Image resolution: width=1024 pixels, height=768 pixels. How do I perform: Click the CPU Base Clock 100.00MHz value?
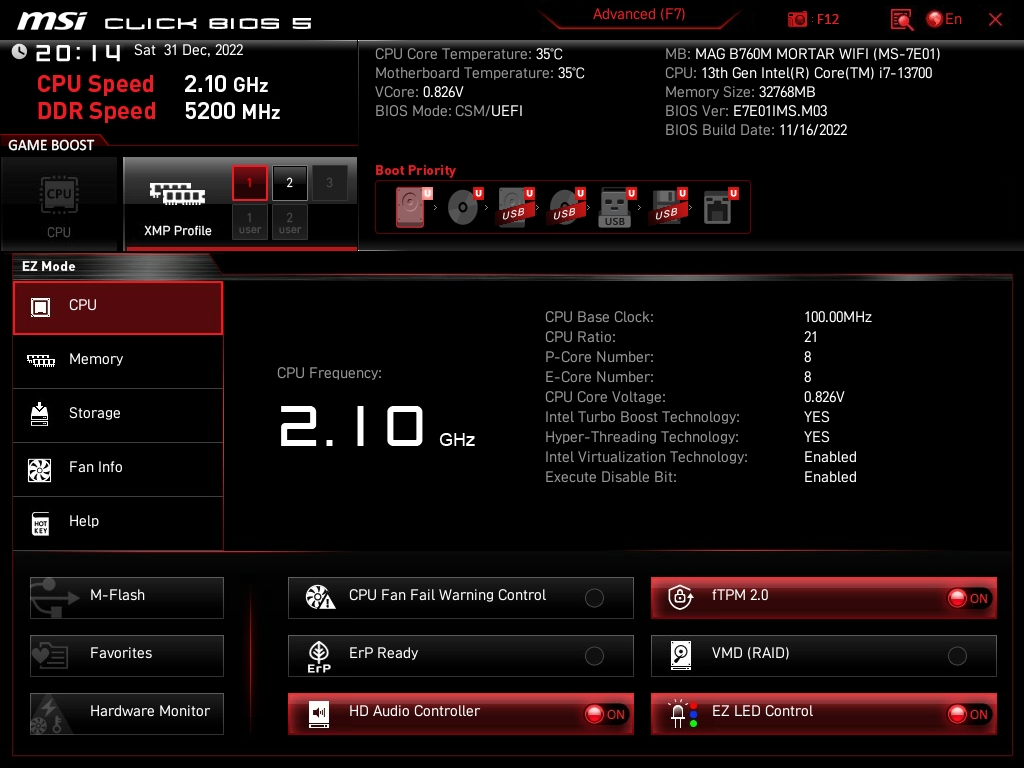(x=838, y=317)
